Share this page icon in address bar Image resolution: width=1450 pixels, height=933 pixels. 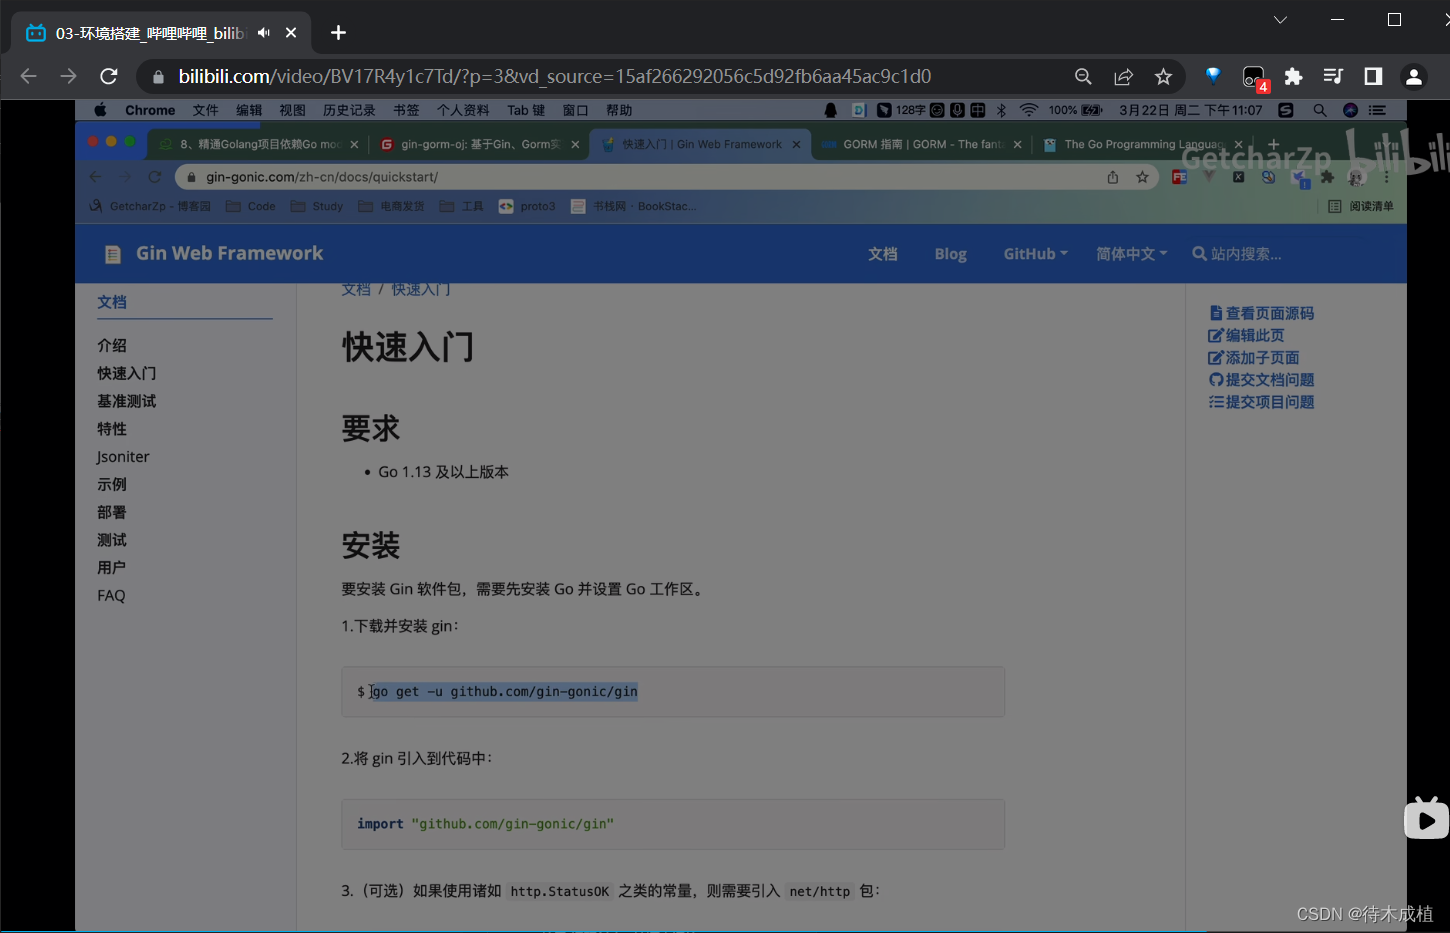click(1123, 76)
